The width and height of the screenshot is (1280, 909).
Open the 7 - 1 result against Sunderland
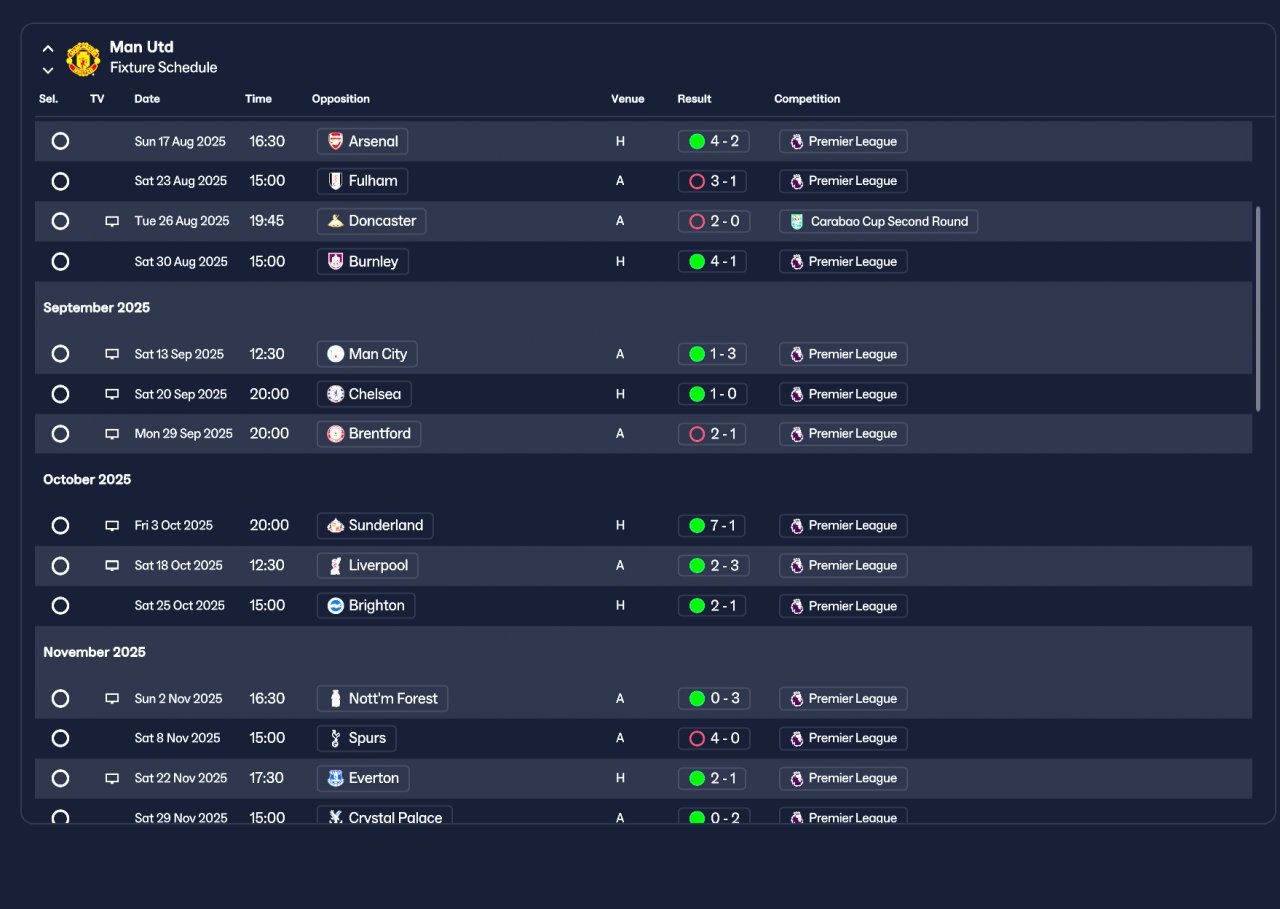click(x=712, y=525)
